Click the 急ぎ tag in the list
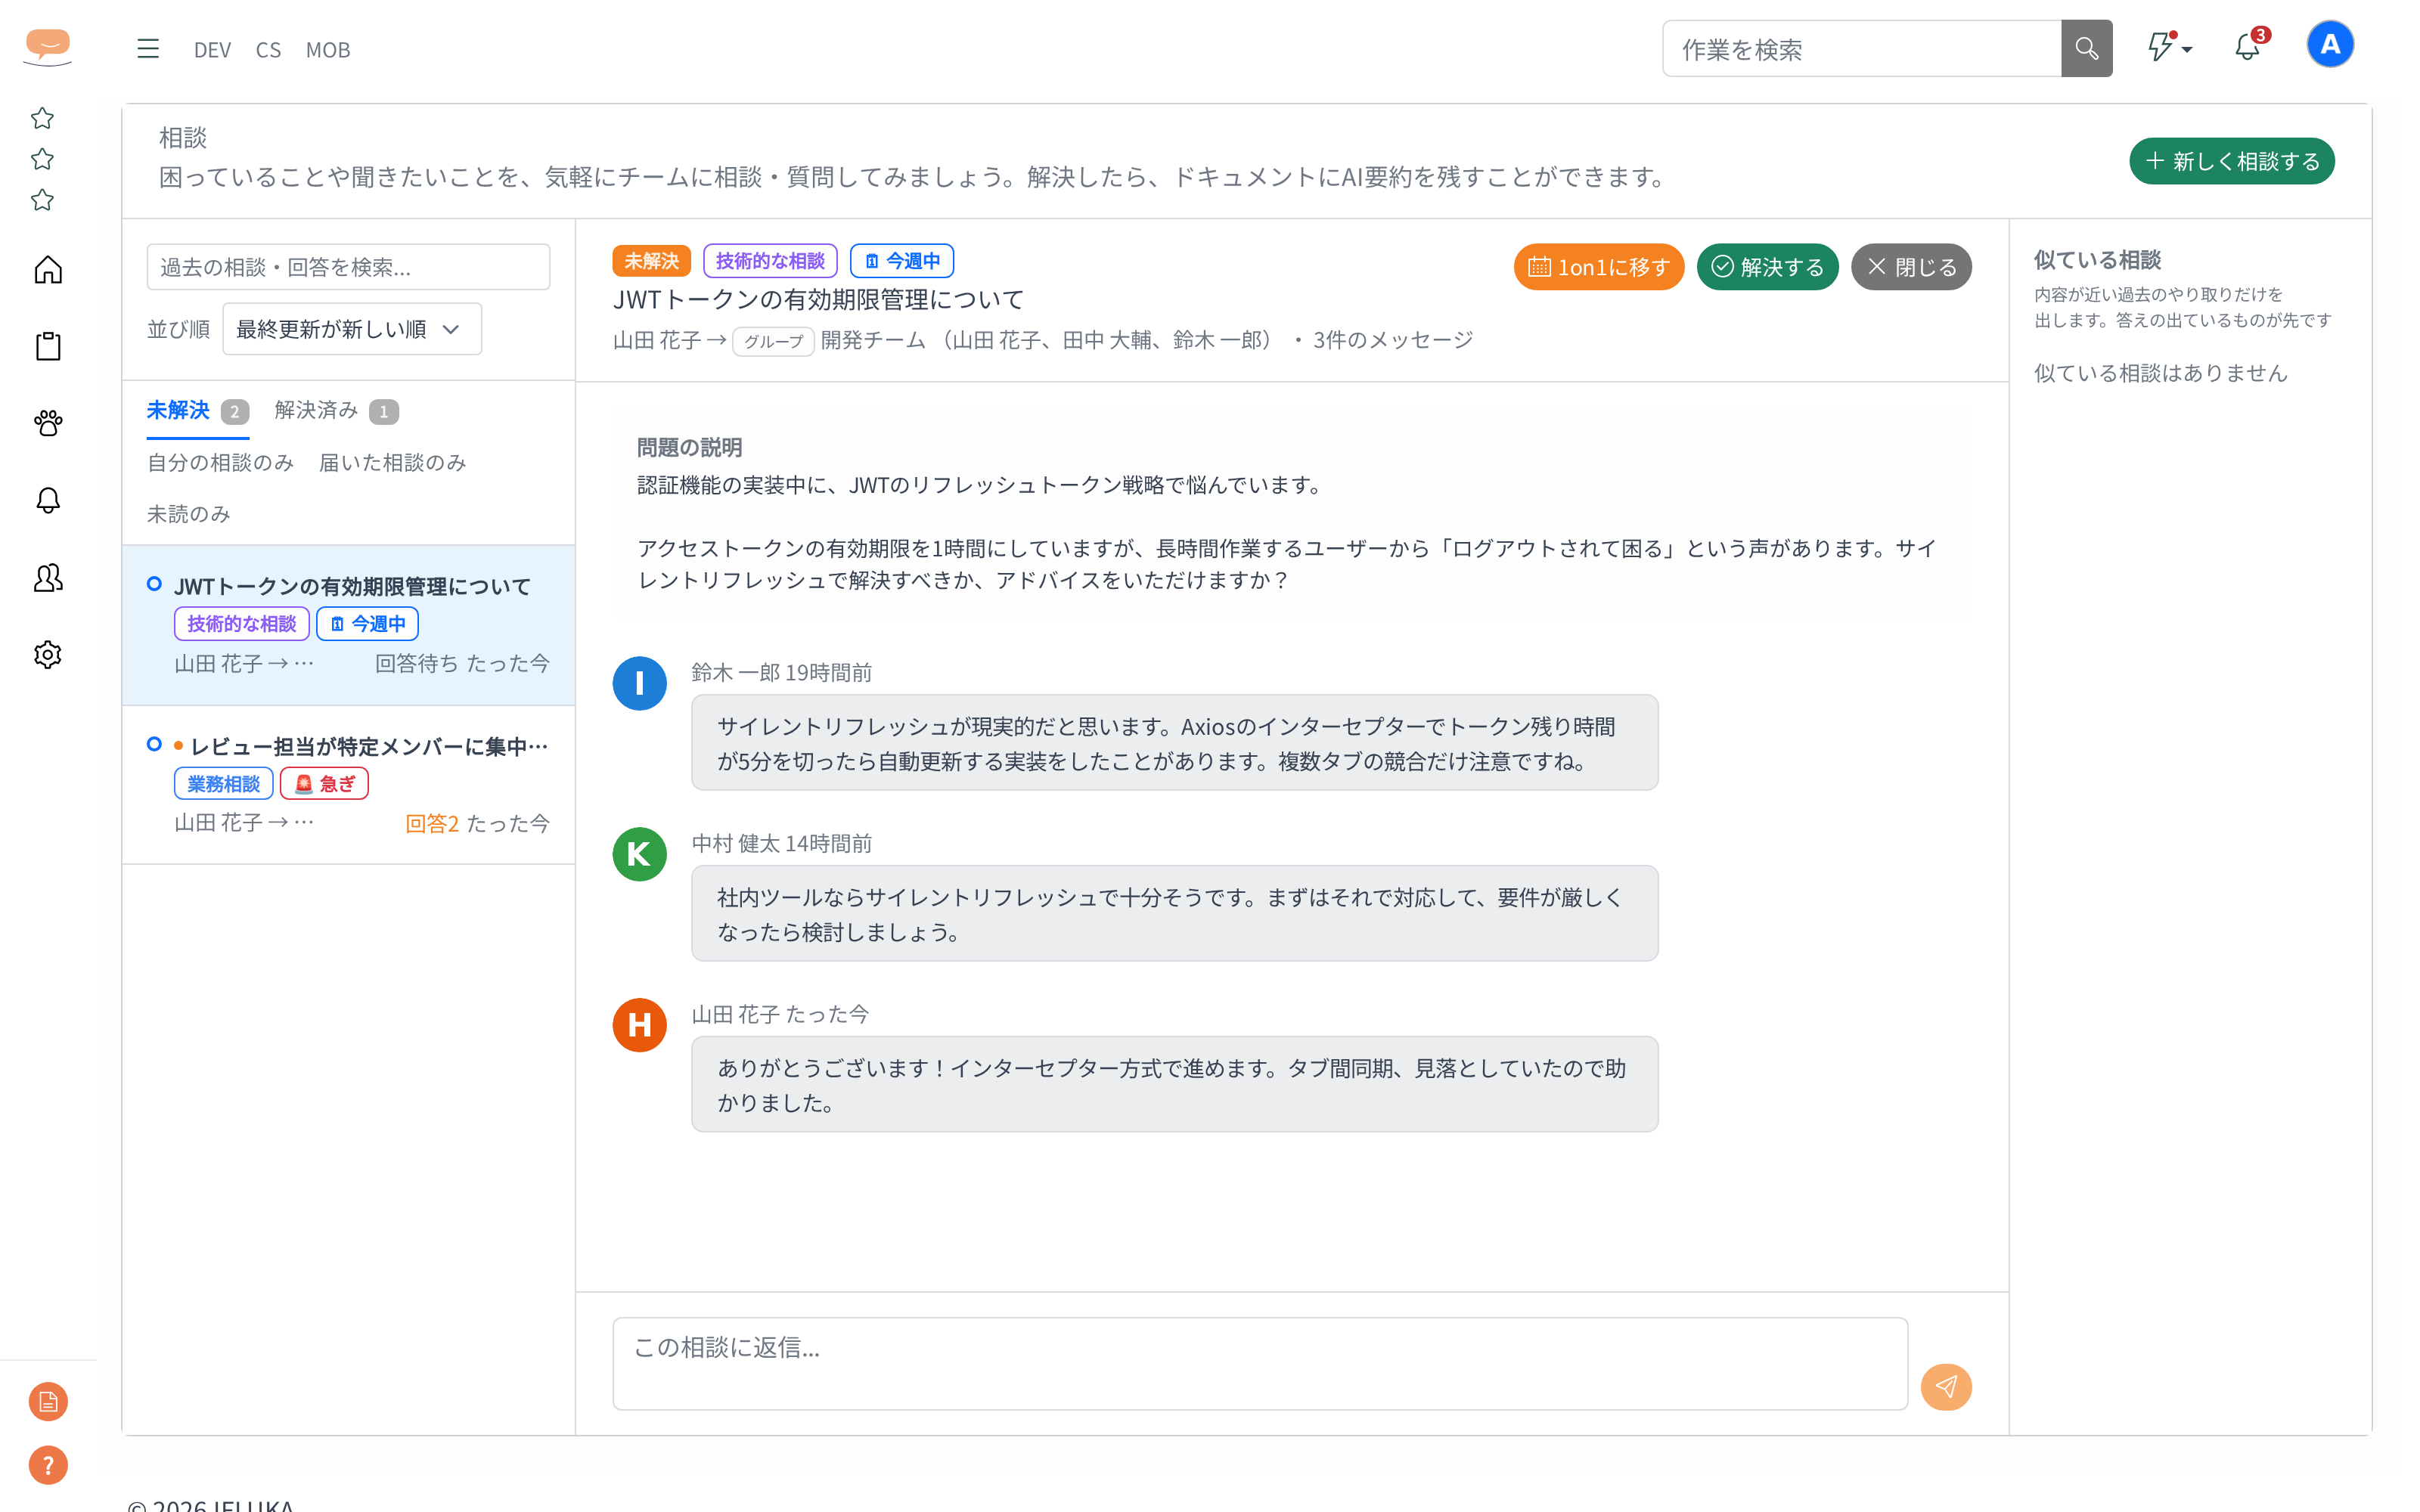Image resolution: width=2420 pixels, height=1512 pixels. [324, 783]
